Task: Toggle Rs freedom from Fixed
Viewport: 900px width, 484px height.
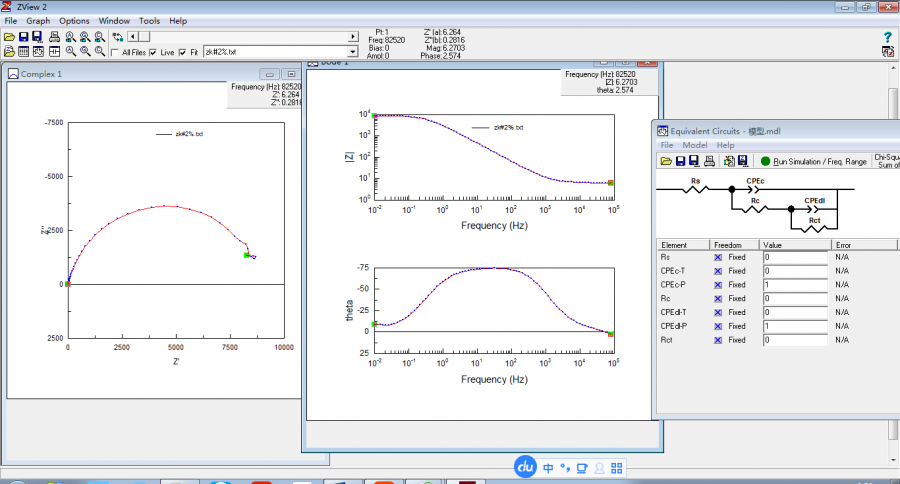Action: pyautogui.click(x=718, y=257)
